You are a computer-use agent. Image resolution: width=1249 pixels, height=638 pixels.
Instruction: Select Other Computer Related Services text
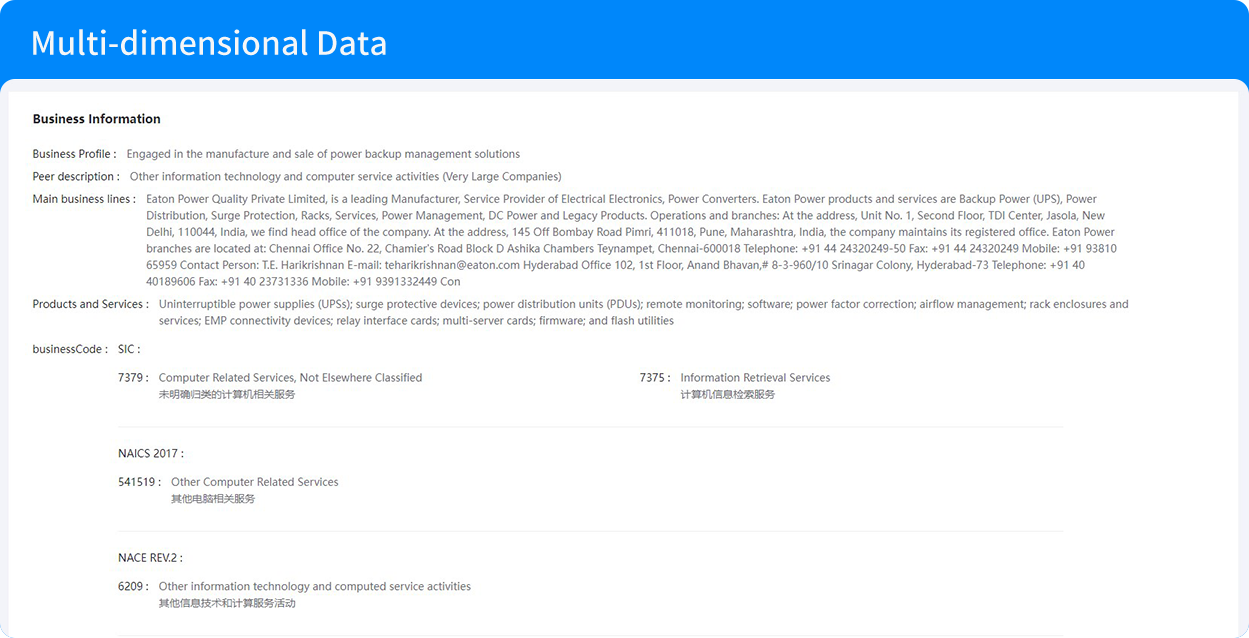[x=254, y=482]
